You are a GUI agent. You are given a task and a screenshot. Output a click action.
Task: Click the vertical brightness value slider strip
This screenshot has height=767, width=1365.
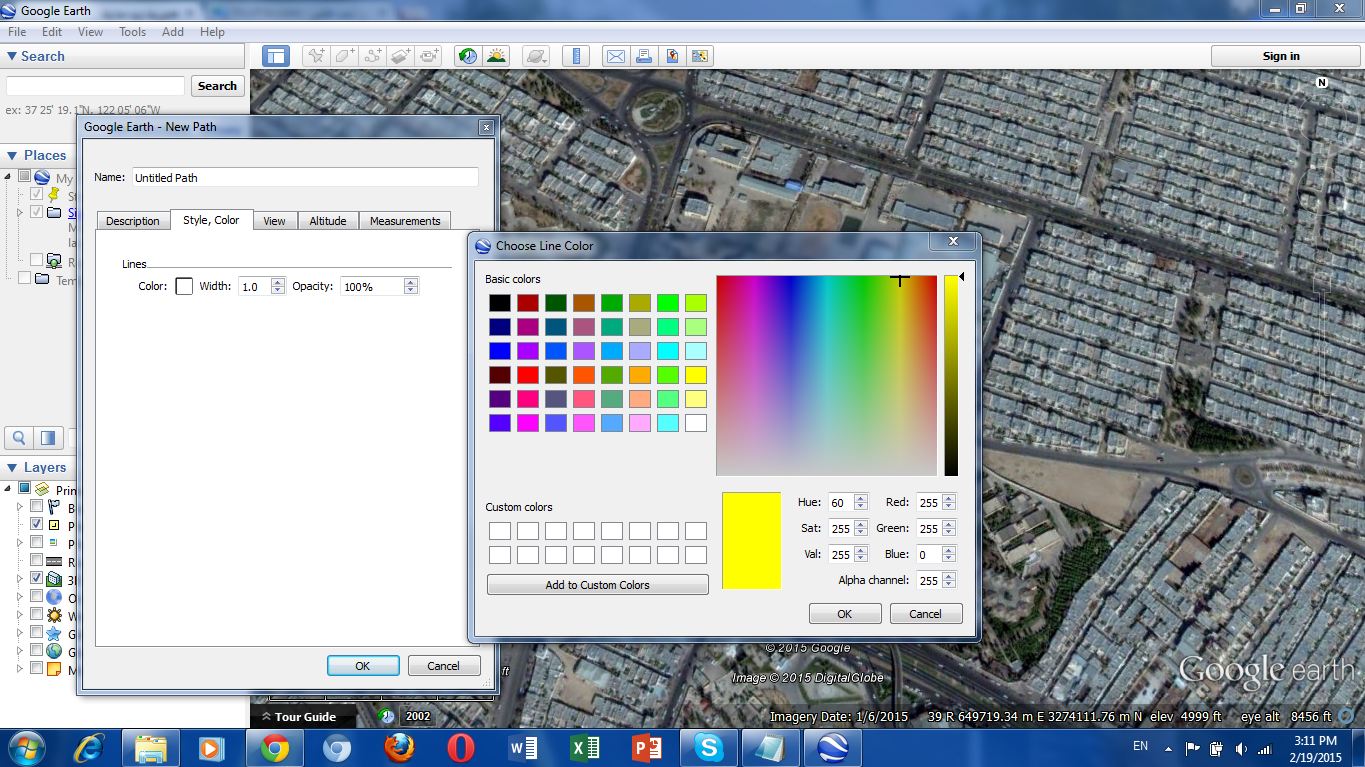(x=951, y=375)
